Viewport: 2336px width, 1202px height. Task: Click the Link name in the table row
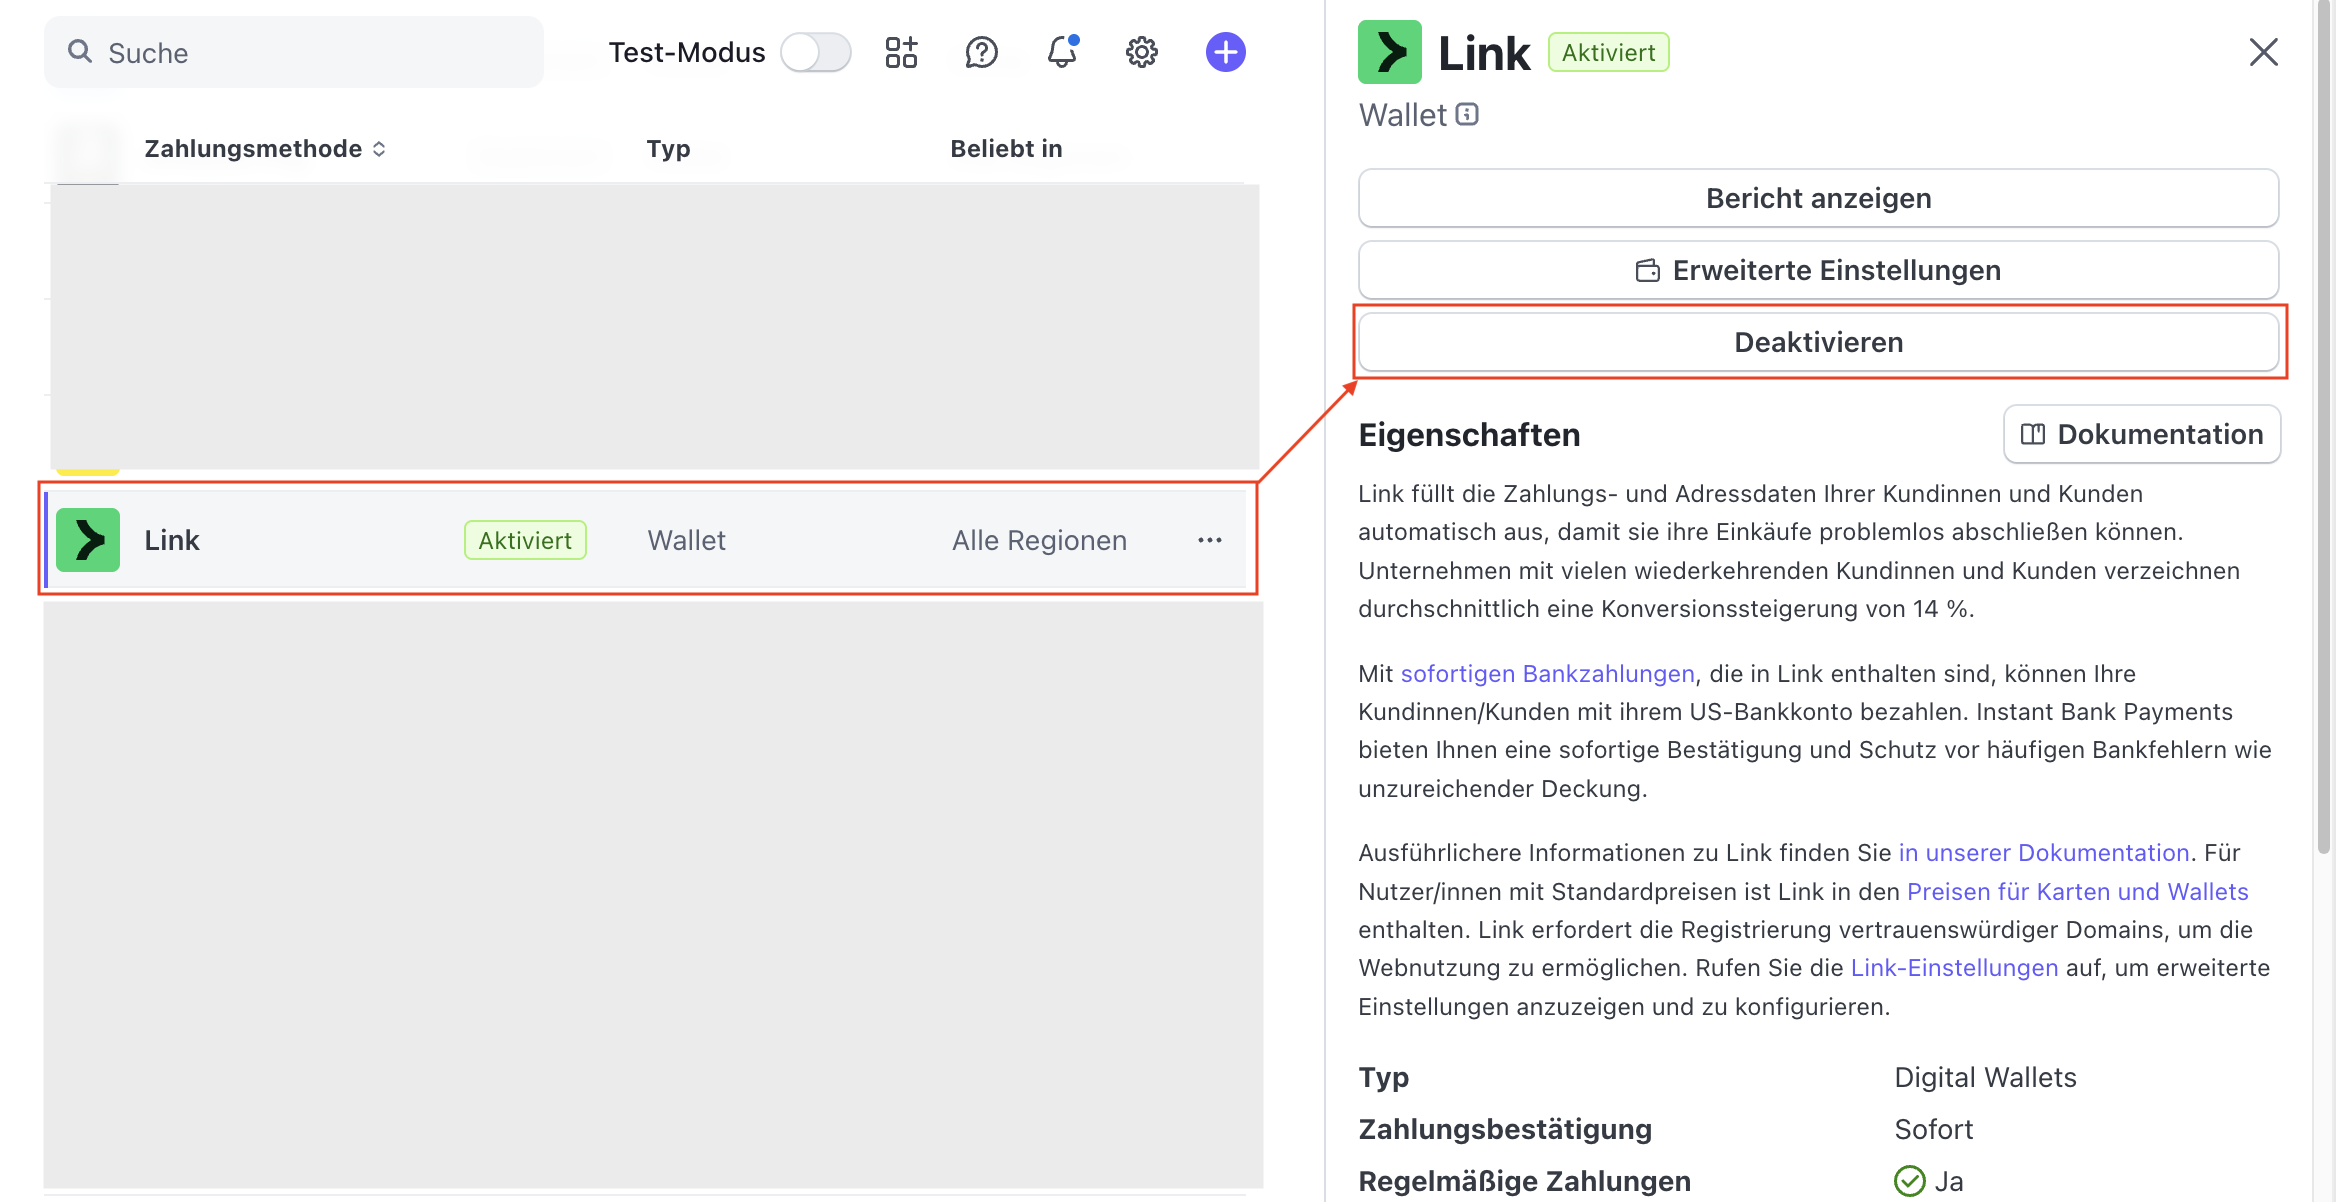(172, 540)
